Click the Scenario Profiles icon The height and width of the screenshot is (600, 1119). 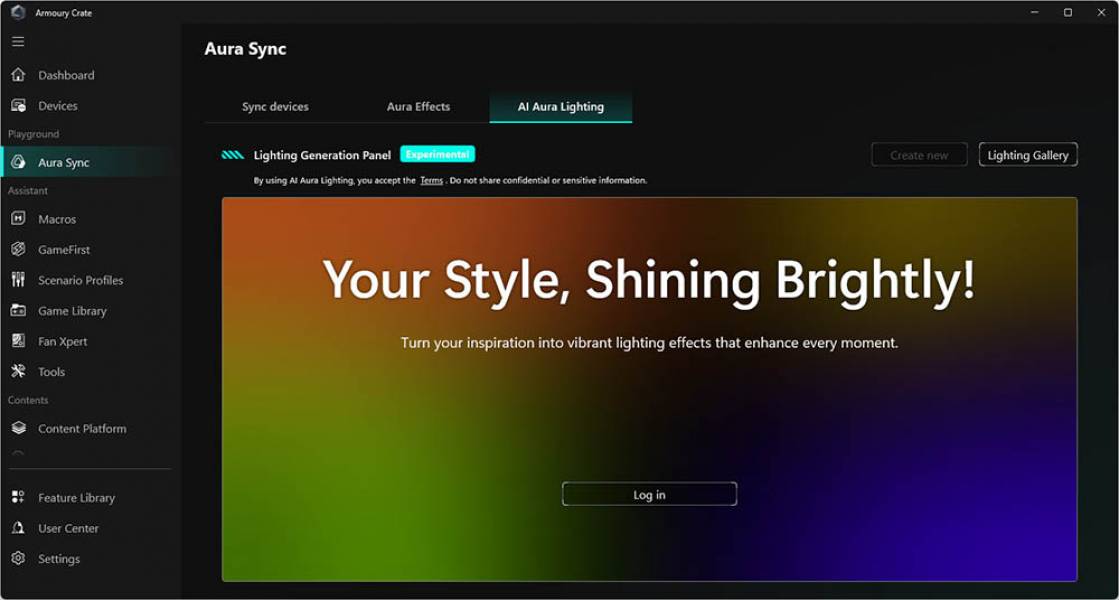[19, 280]
